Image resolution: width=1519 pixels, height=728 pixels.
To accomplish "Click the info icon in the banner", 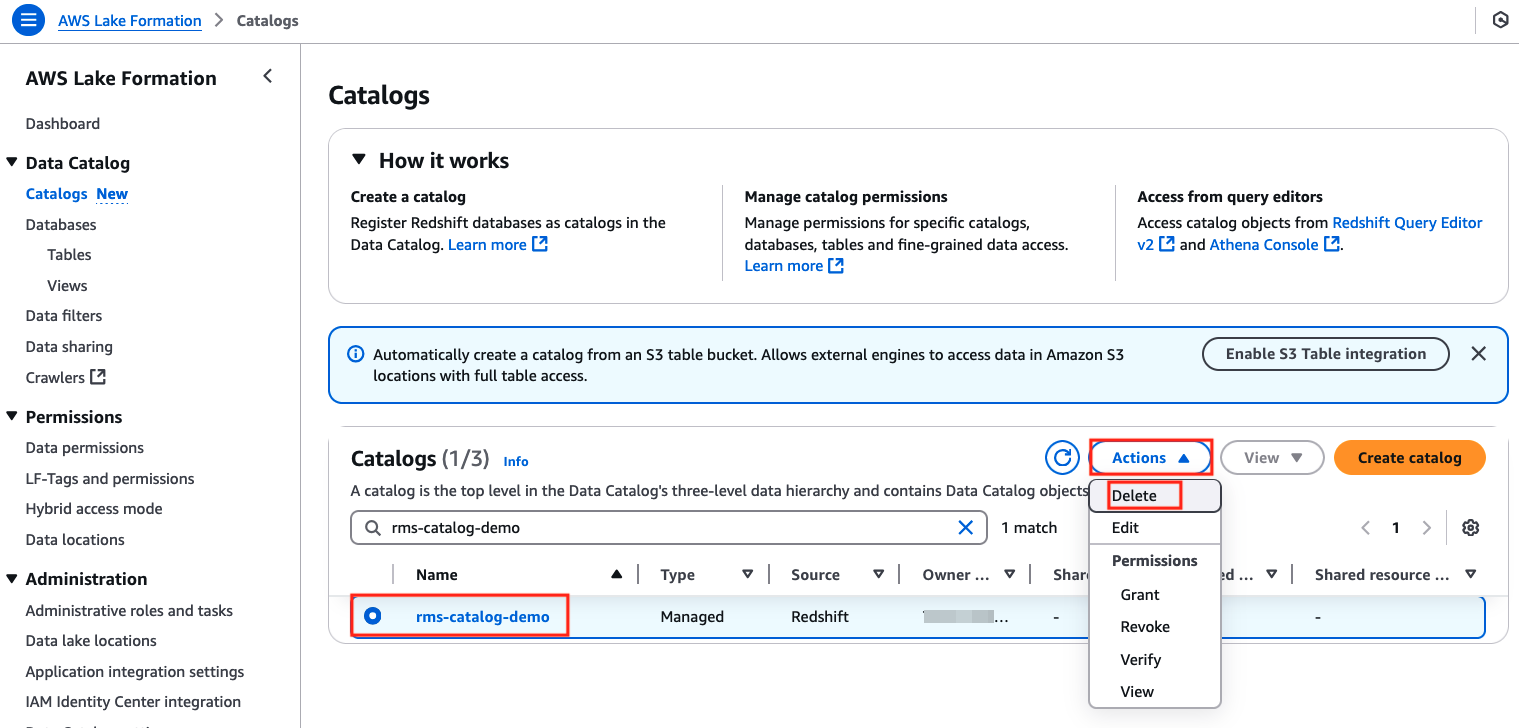I will point(355,354).
